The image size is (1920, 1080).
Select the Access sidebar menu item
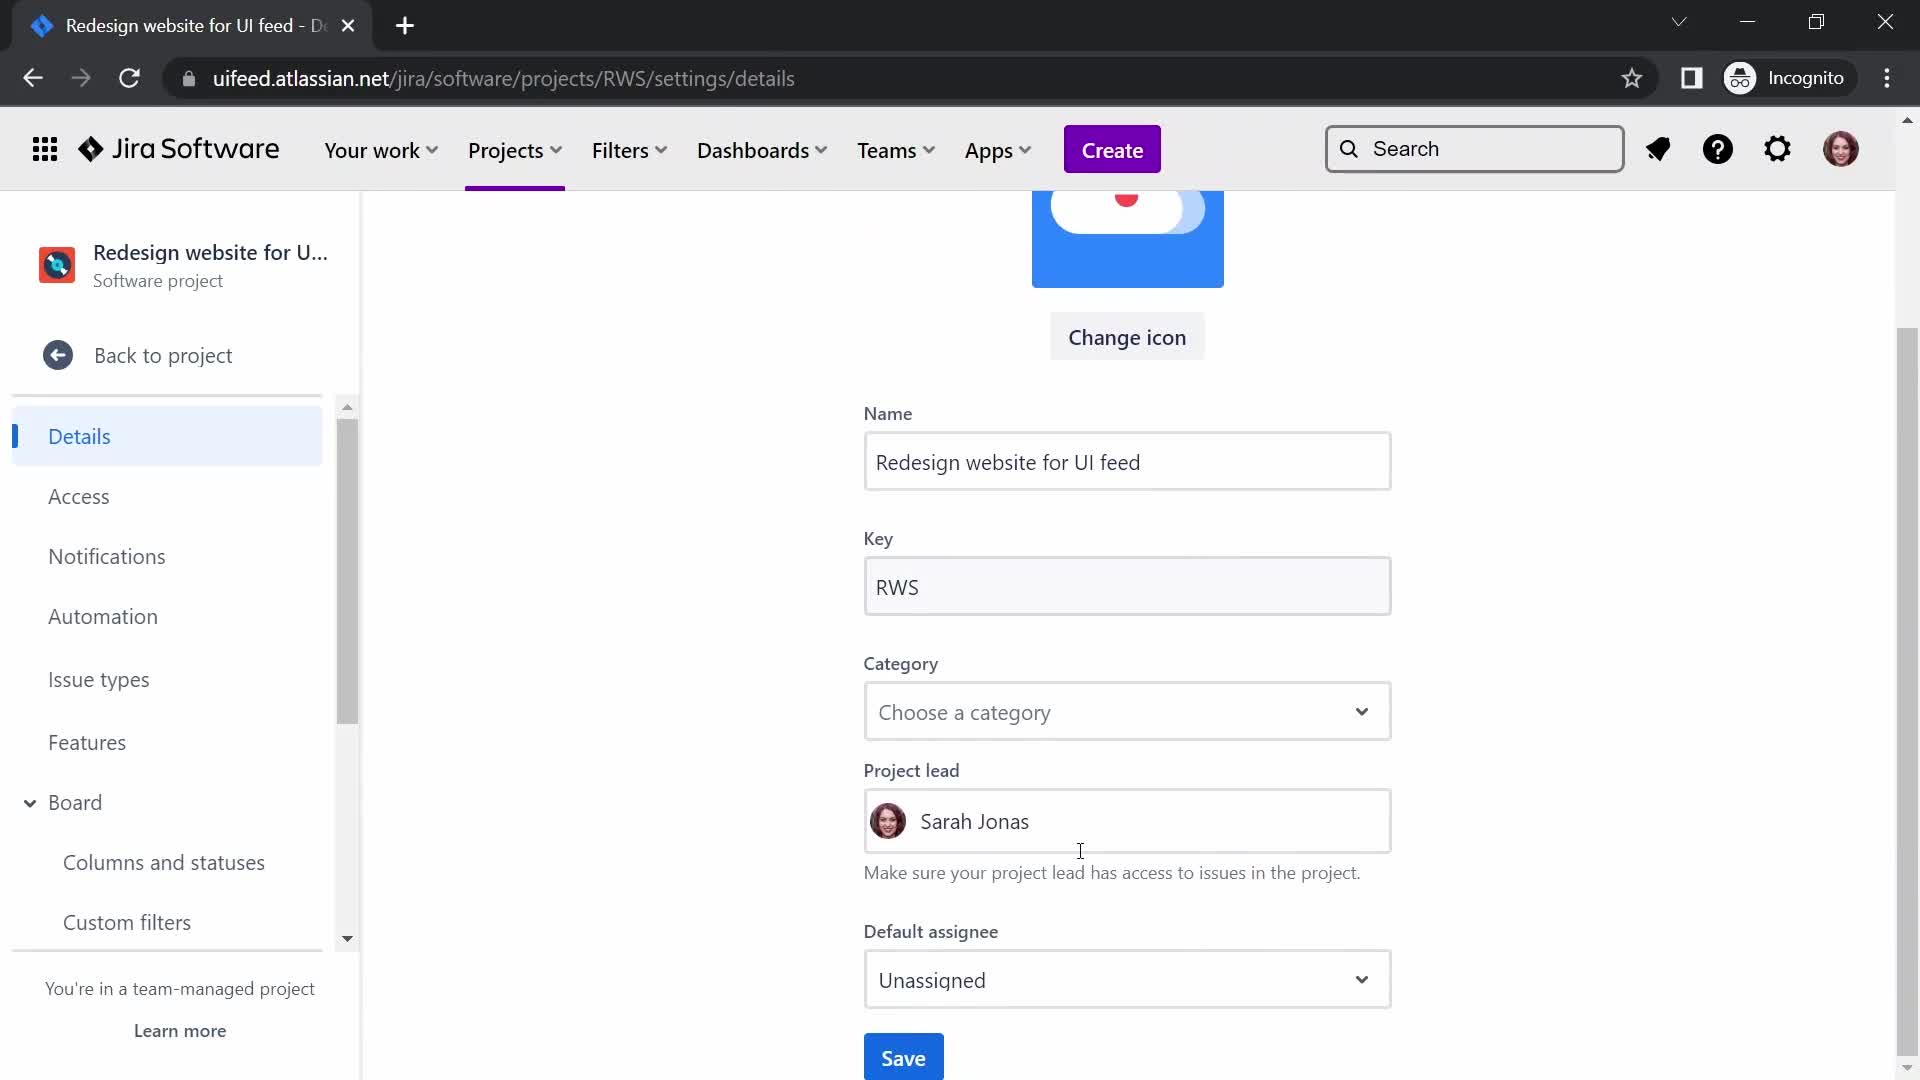78,496
